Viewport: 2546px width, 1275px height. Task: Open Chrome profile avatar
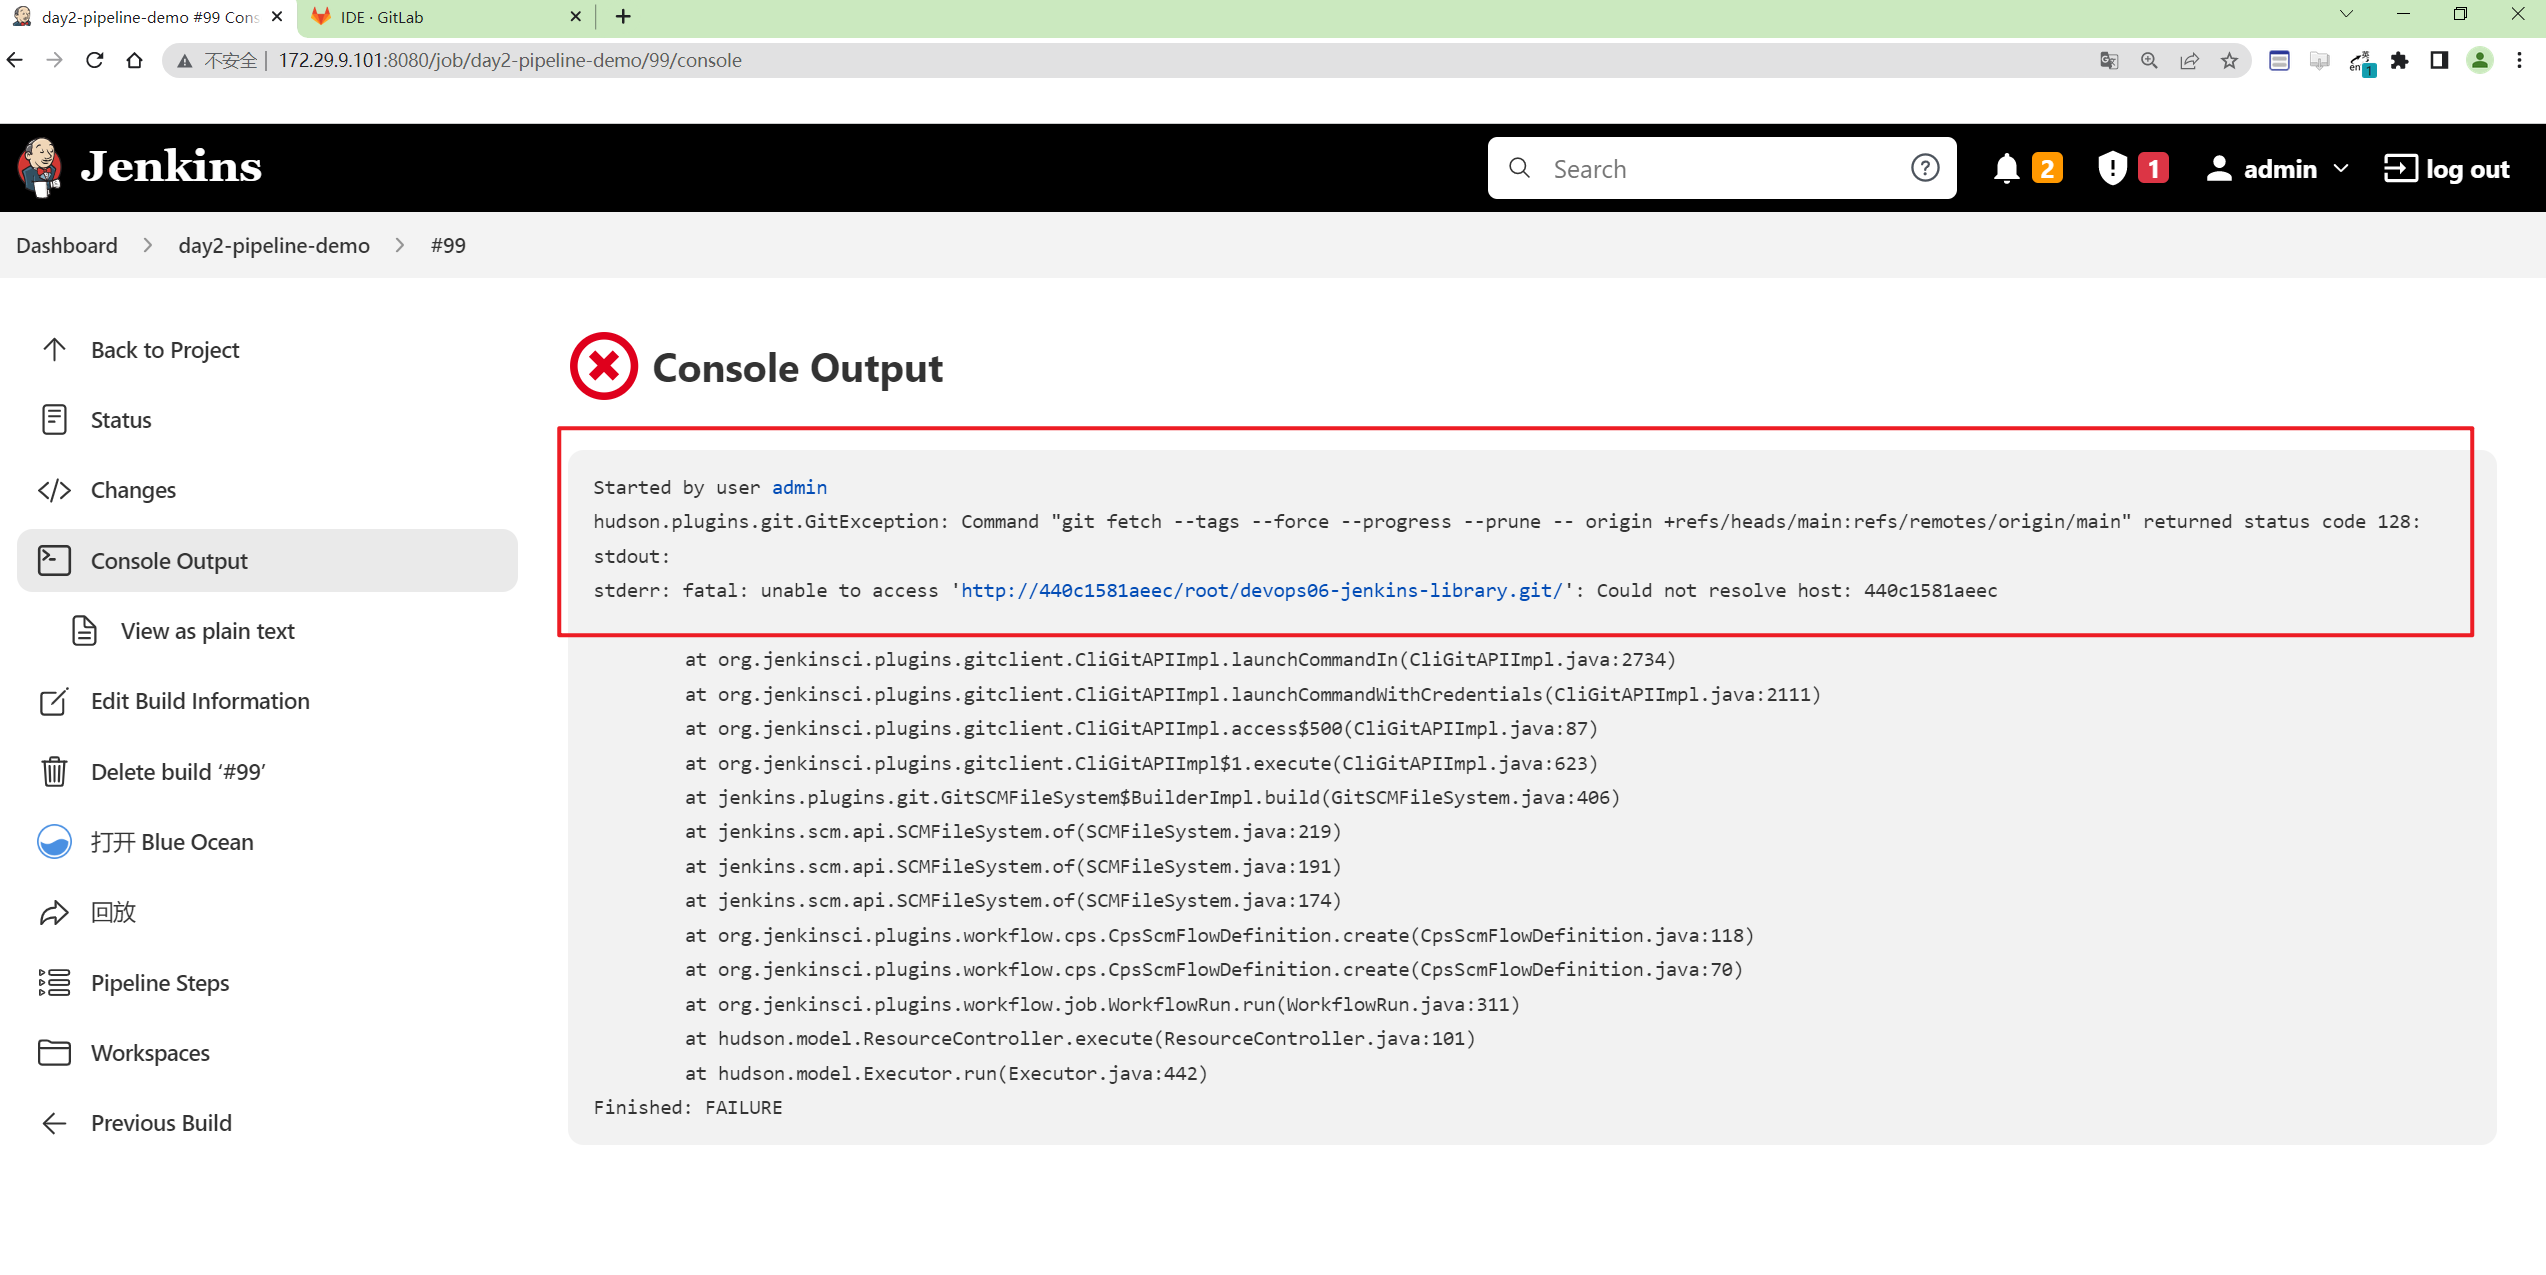(2479, 61)
